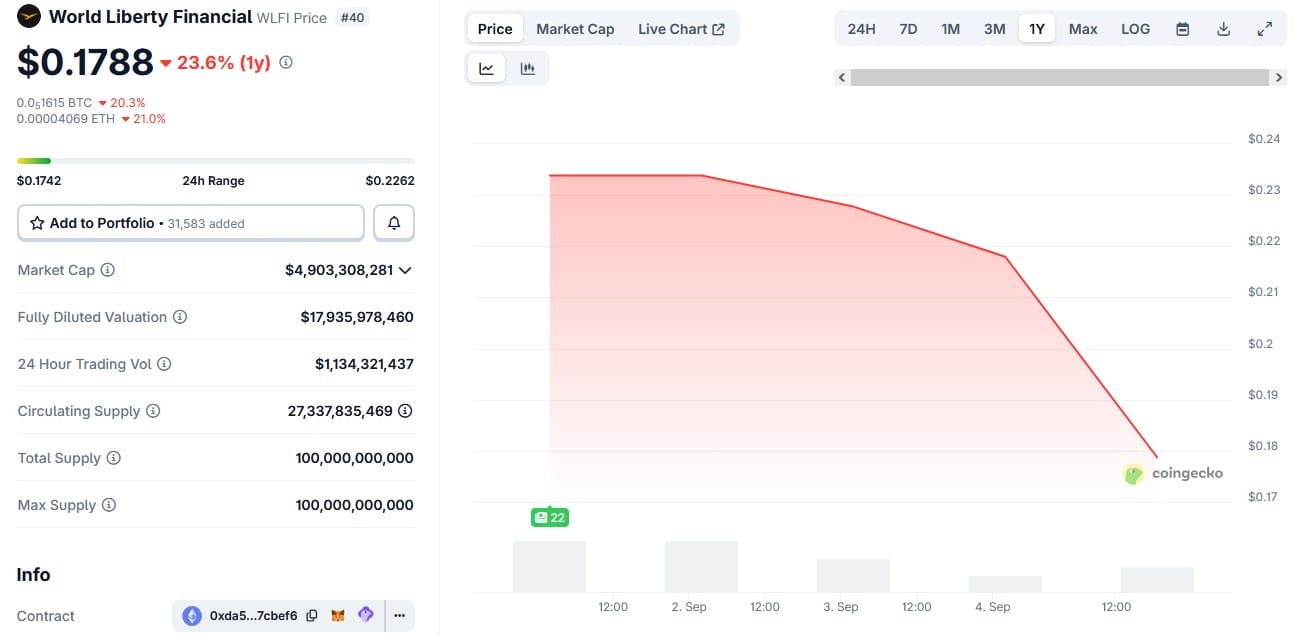This screenshot has height=635, width=1299.
Task: Select the 1Y time range
Action: click(x=1037, y=29)
